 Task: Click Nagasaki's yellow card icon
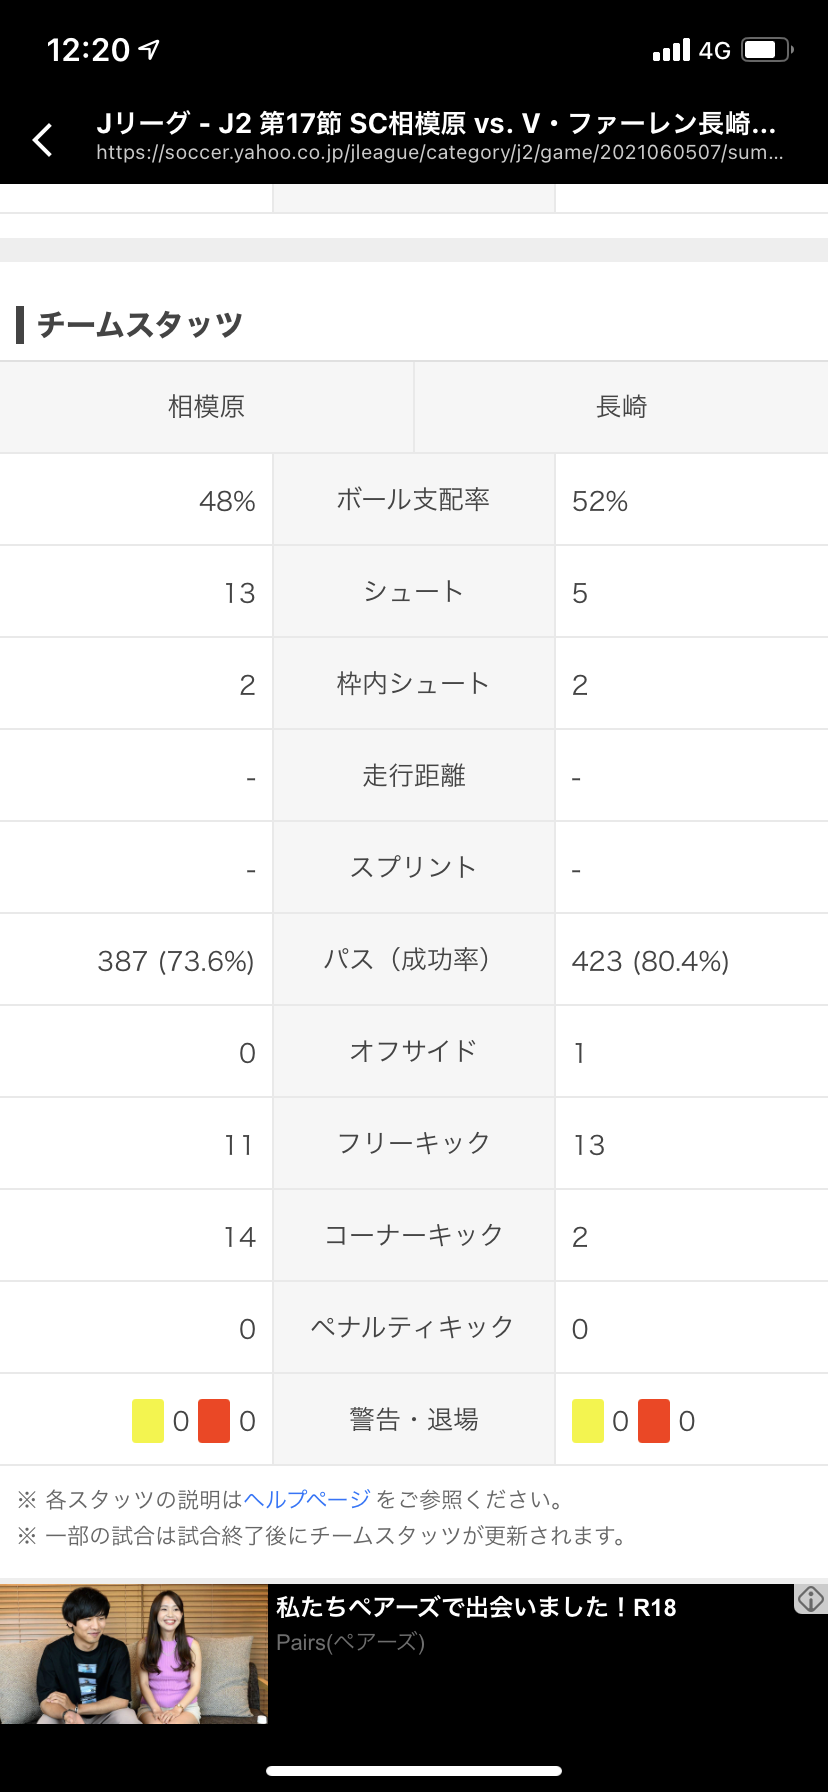coord(588,1421)
